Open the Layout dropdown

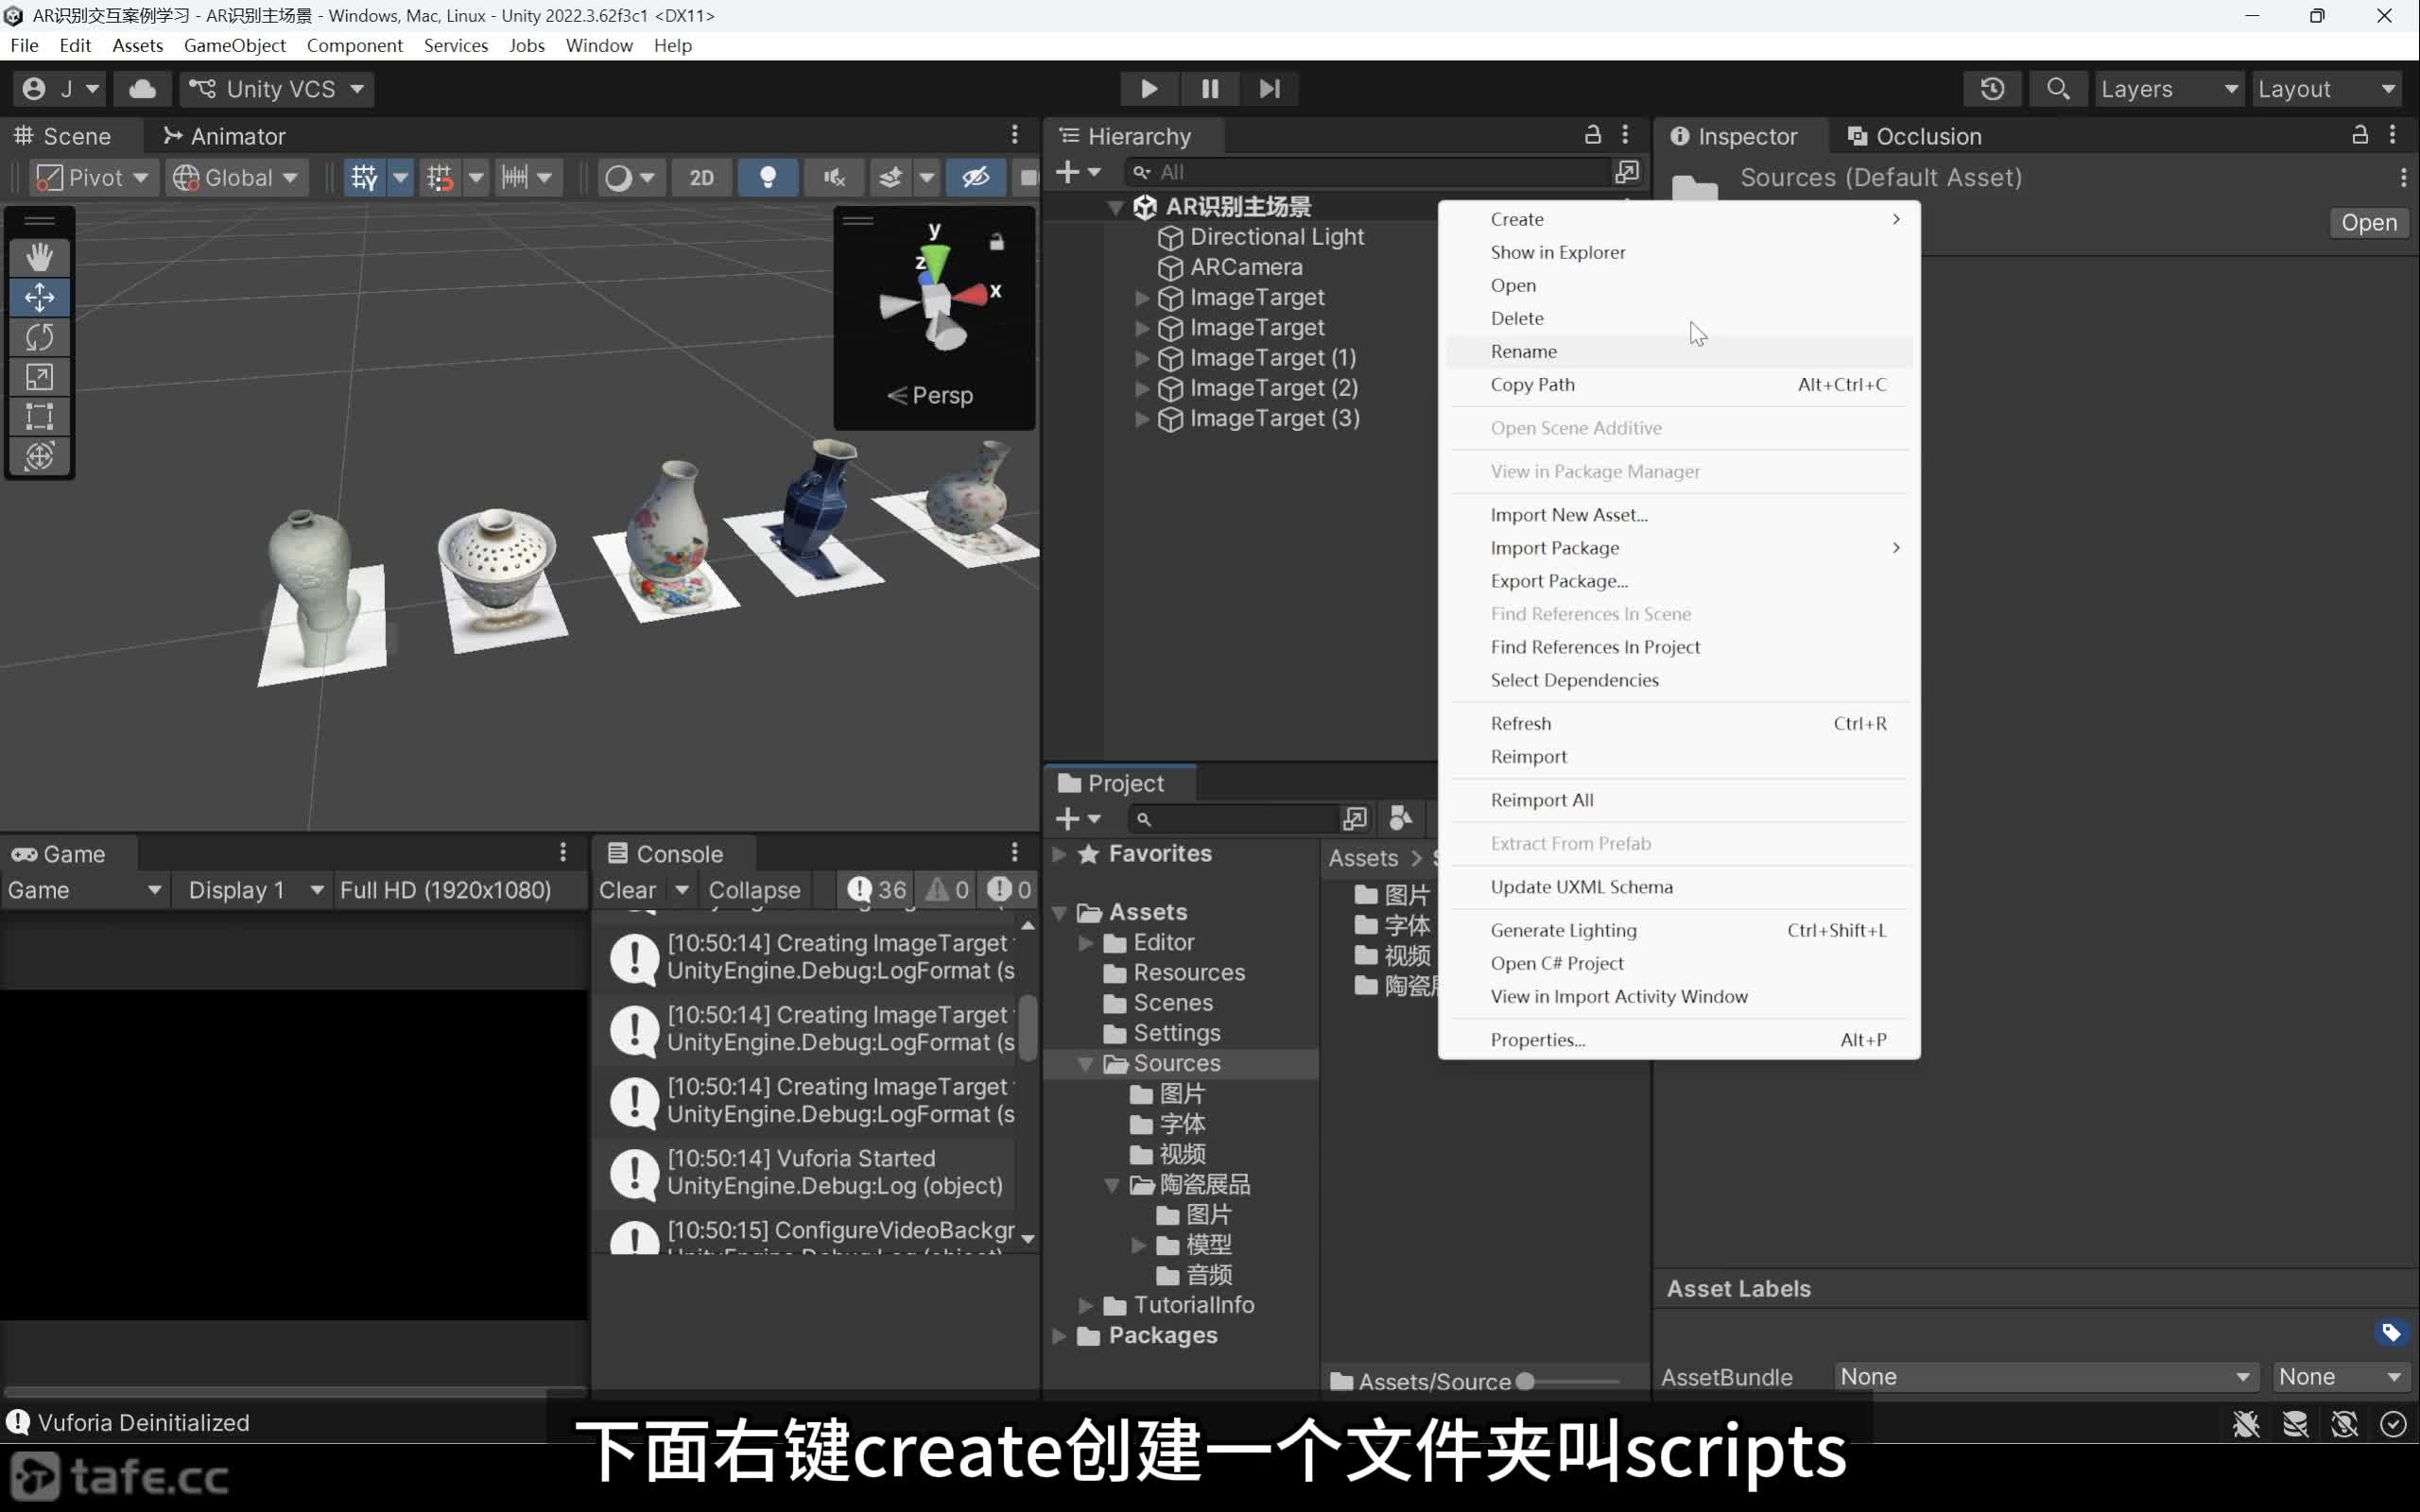2327,89
